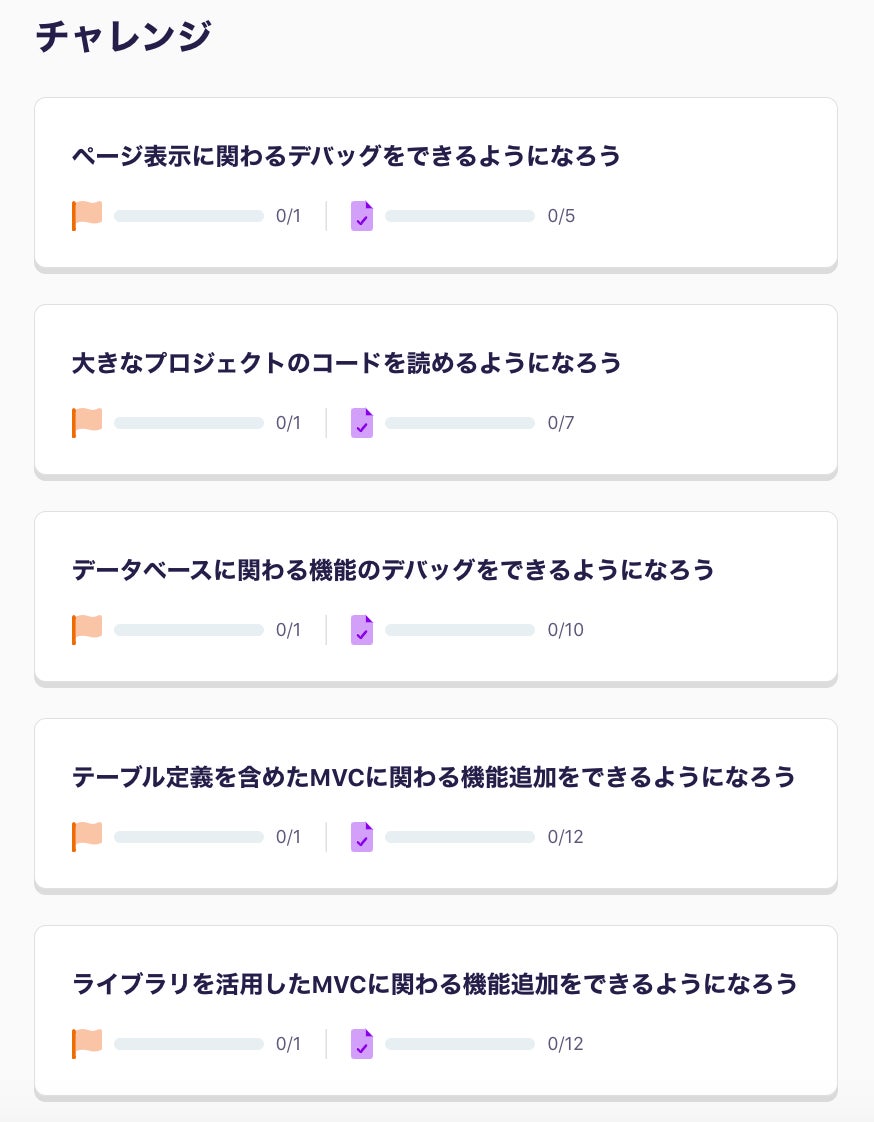Open the ライブラリを活用したMVC challenge title
The height and width of the screenshot is (1122, 874).
tap(435, 985)
